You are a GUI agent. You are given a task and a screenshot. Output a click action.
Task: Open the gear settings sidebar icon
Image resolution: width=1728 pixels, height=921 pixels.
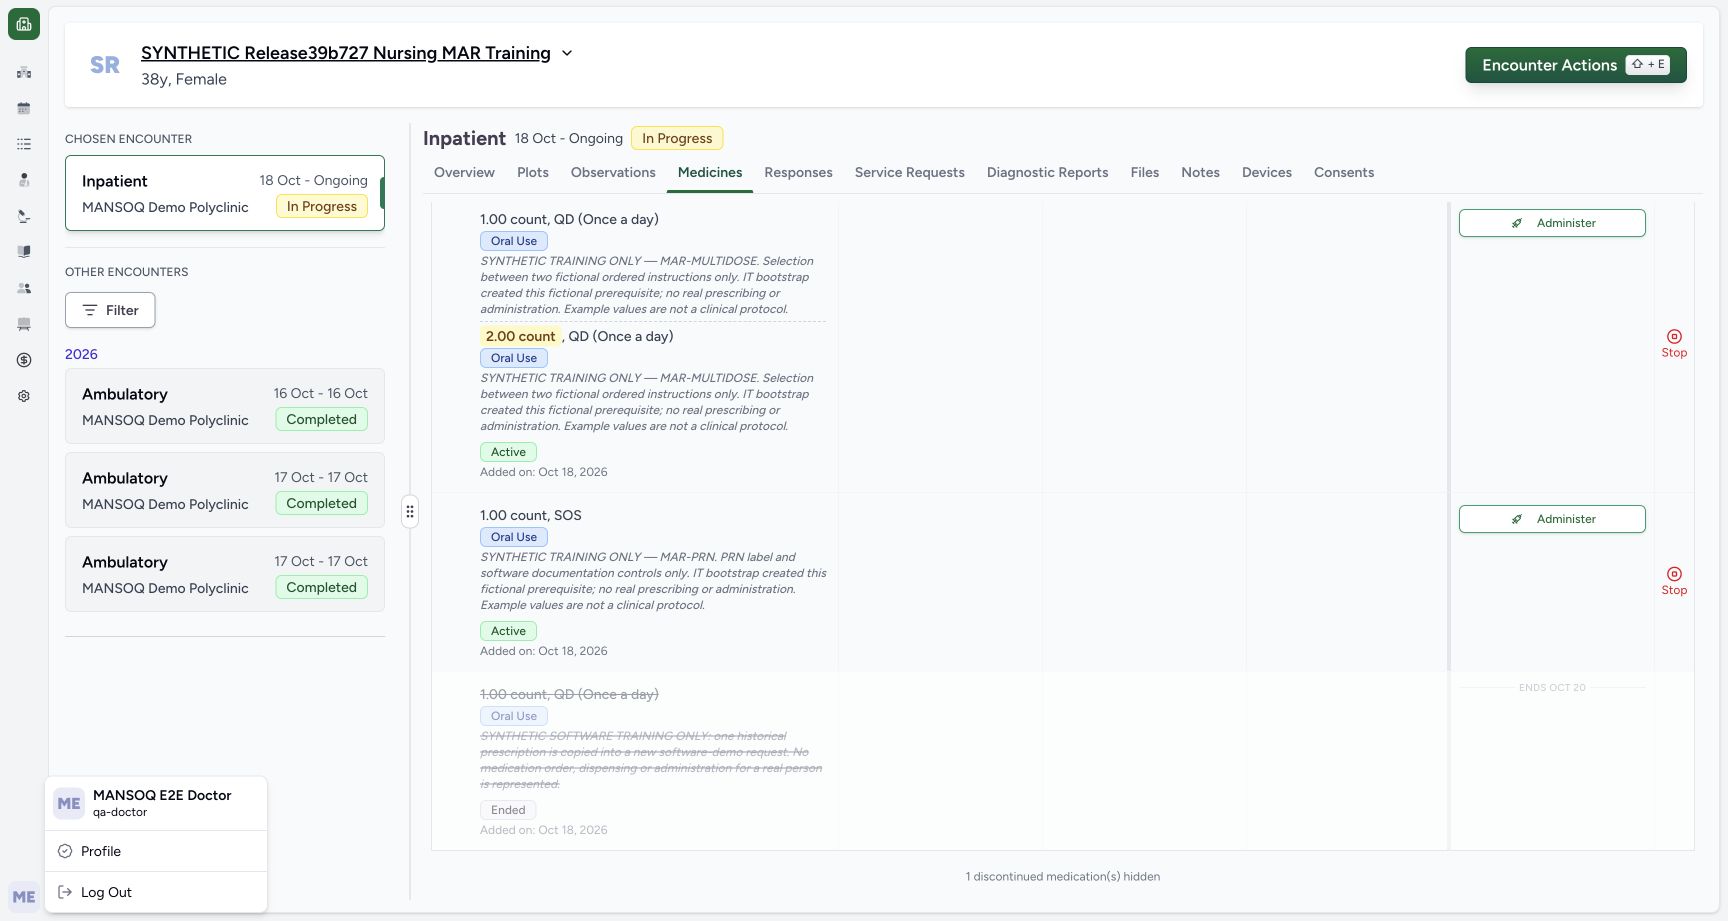pyautogui.click(x=24, y=396)
